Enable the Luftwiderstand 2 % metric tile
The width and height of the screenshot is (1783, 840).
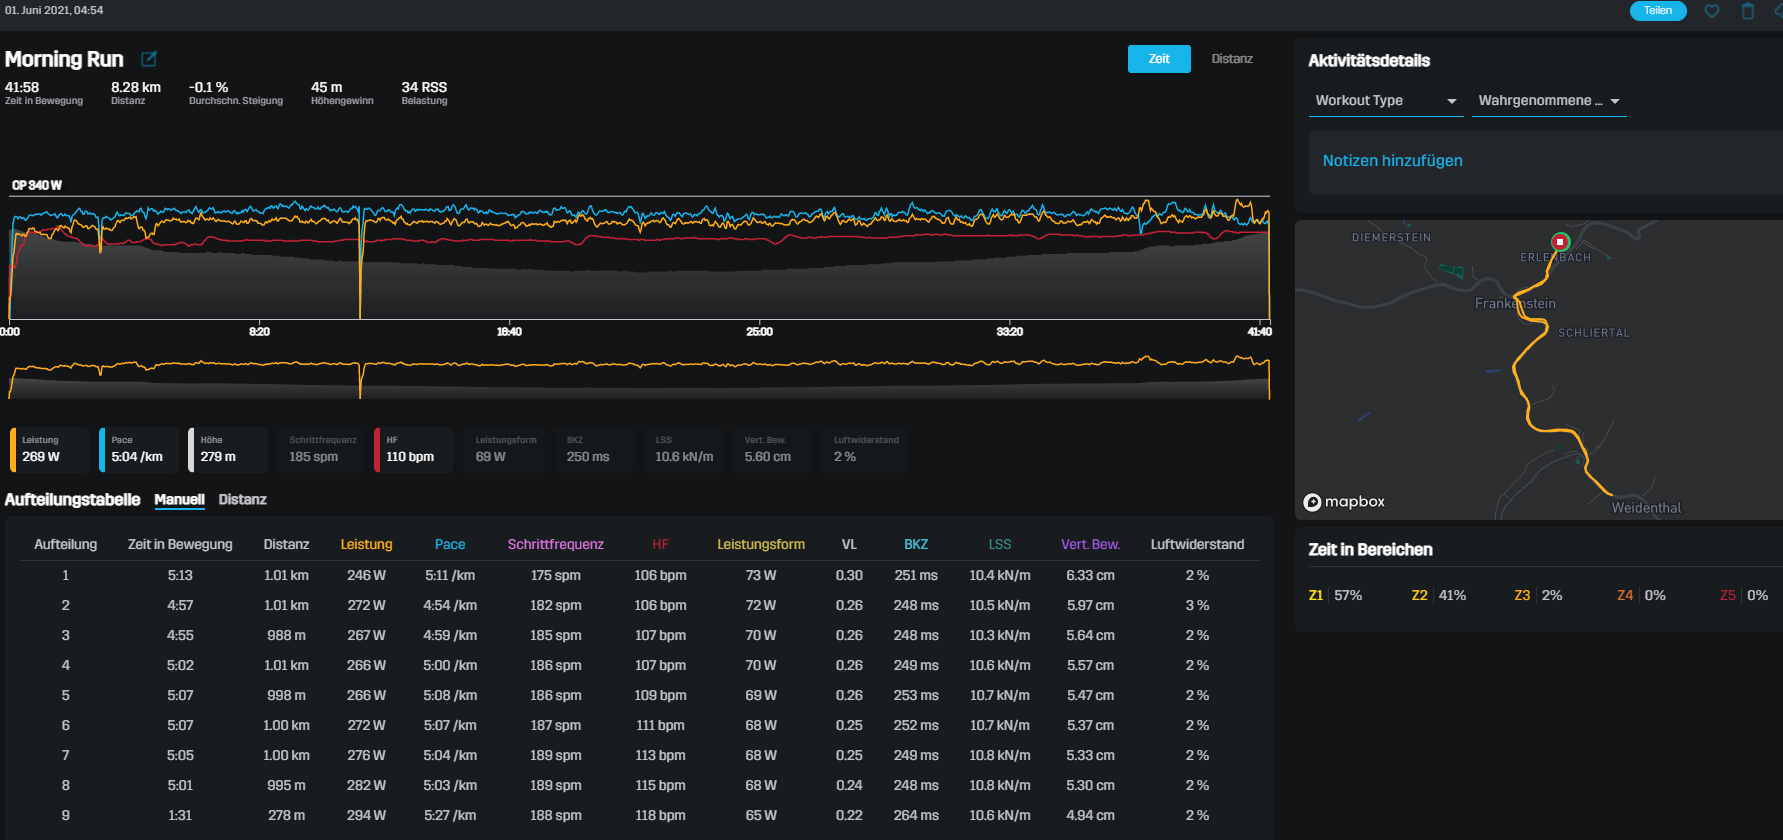pos(865,449)
